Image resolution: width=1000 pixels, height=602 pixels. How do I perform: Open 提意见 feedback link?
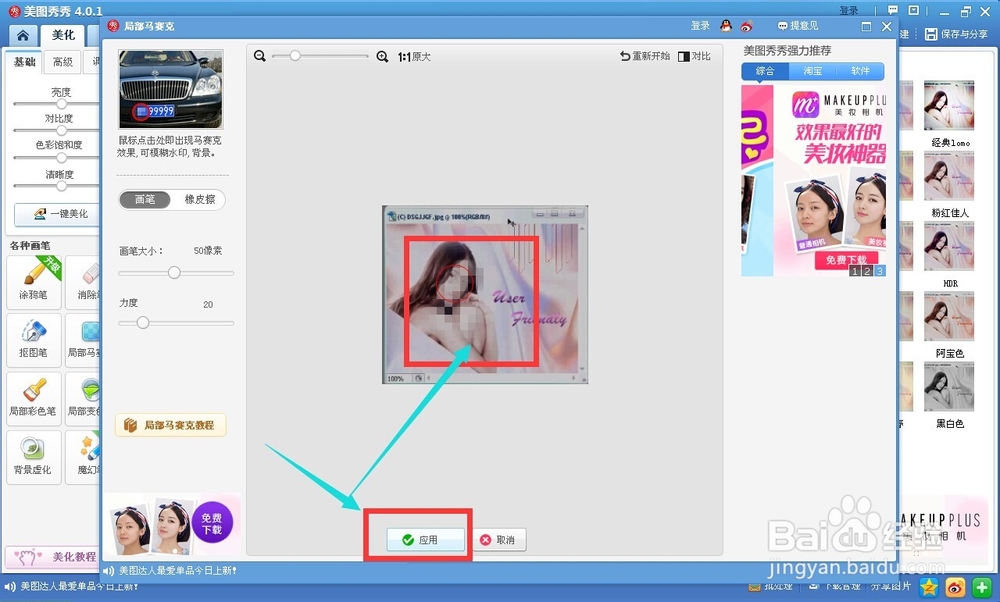click(x=798, y=26)
